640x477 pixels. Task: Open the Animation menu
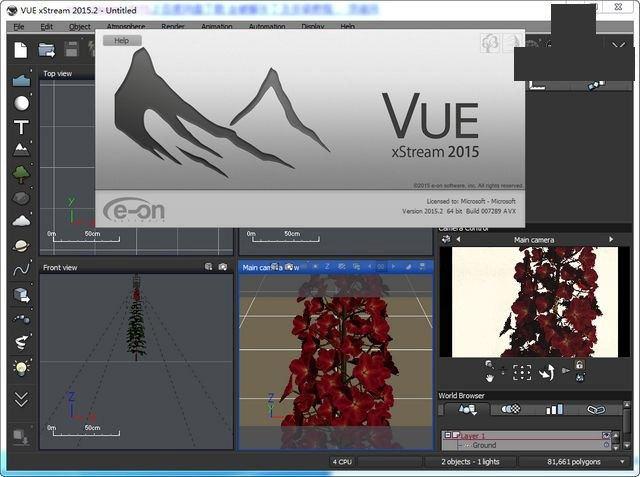(x=217, y=26)
